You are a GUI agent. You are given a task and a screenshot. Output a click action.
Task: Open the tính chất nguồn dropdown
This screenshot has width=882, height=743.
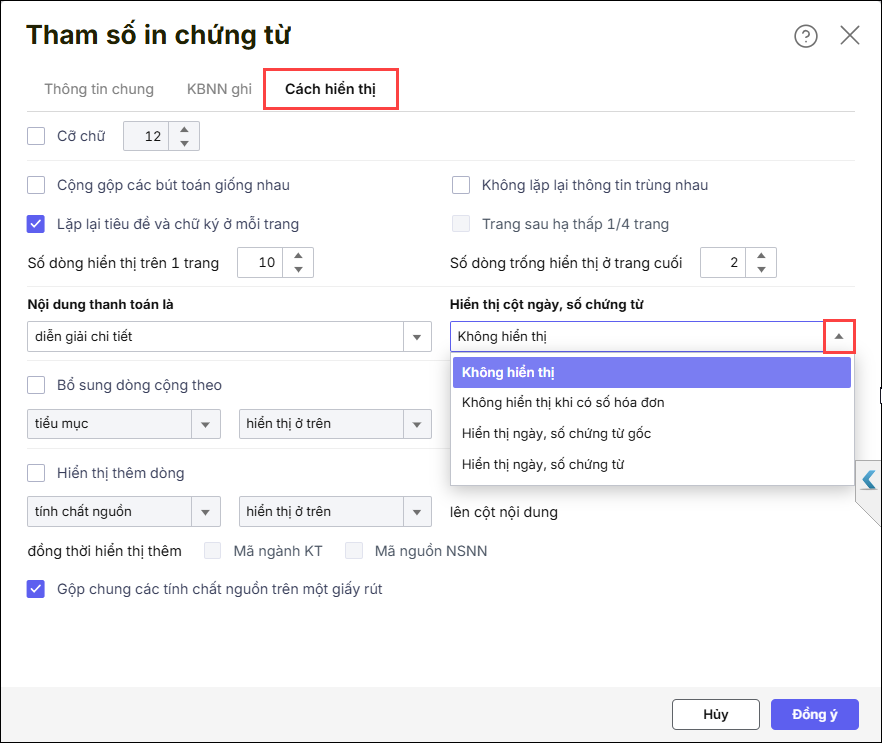(x=206, y=512)
